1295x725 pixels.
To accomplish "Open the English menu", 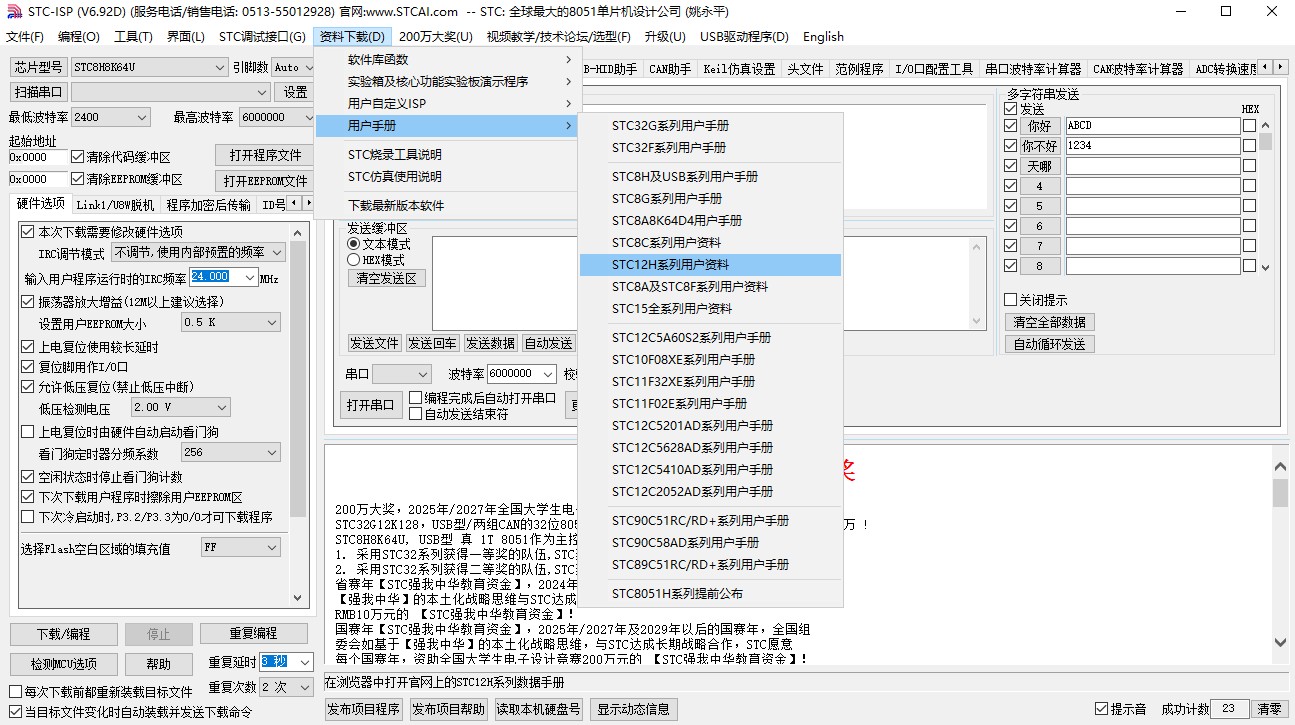I will tap(823, 37).
